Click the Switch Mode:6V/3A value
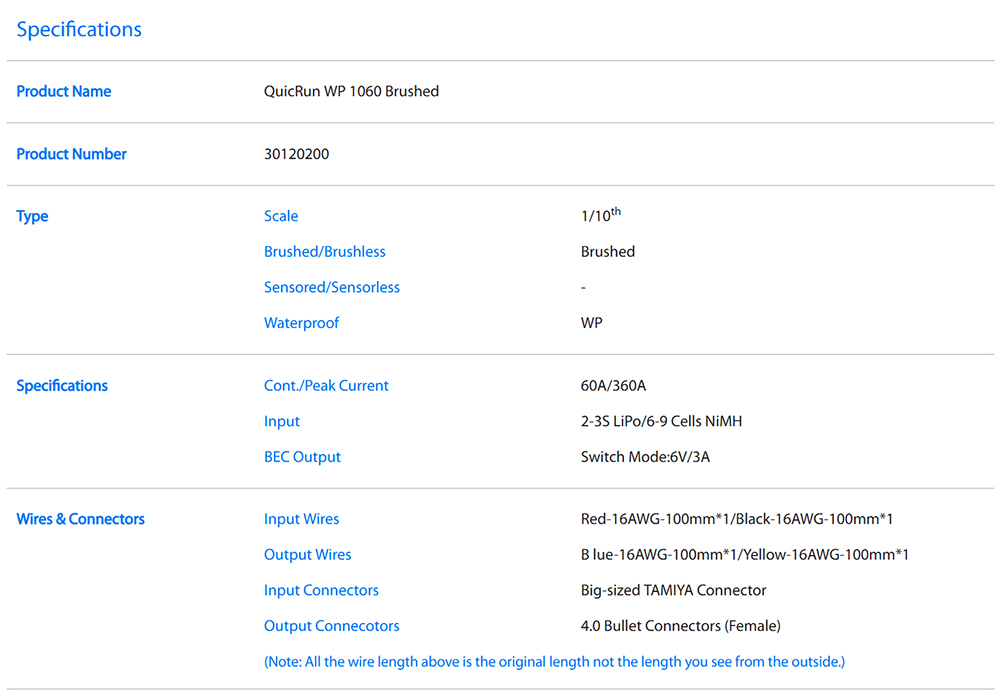This screenshot has width=1000, height=698. click(x=645, y=457)
